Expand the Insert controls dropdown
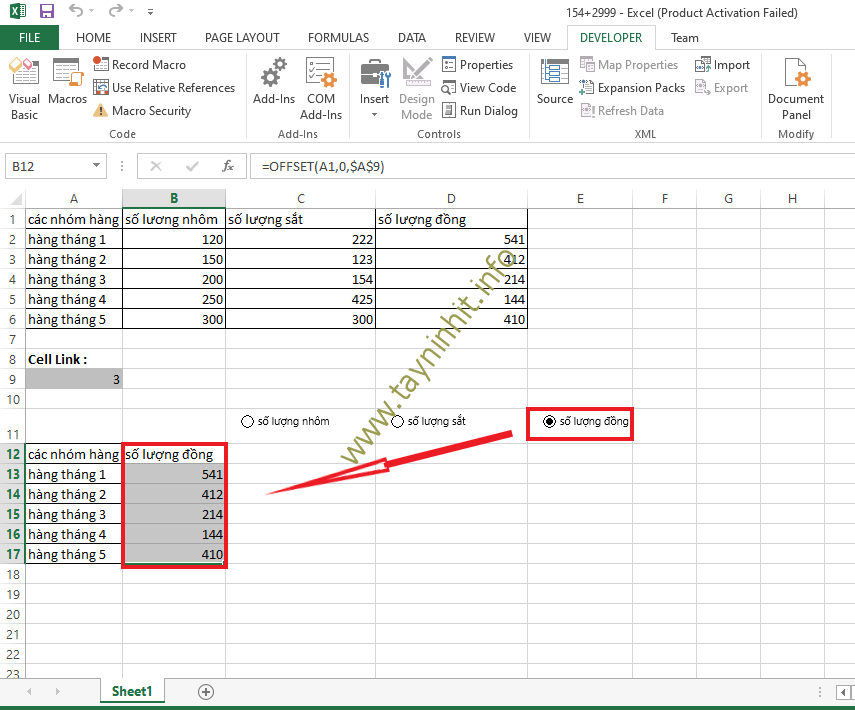The height and width of the screenshot is (710, 855). pos(374,113)
